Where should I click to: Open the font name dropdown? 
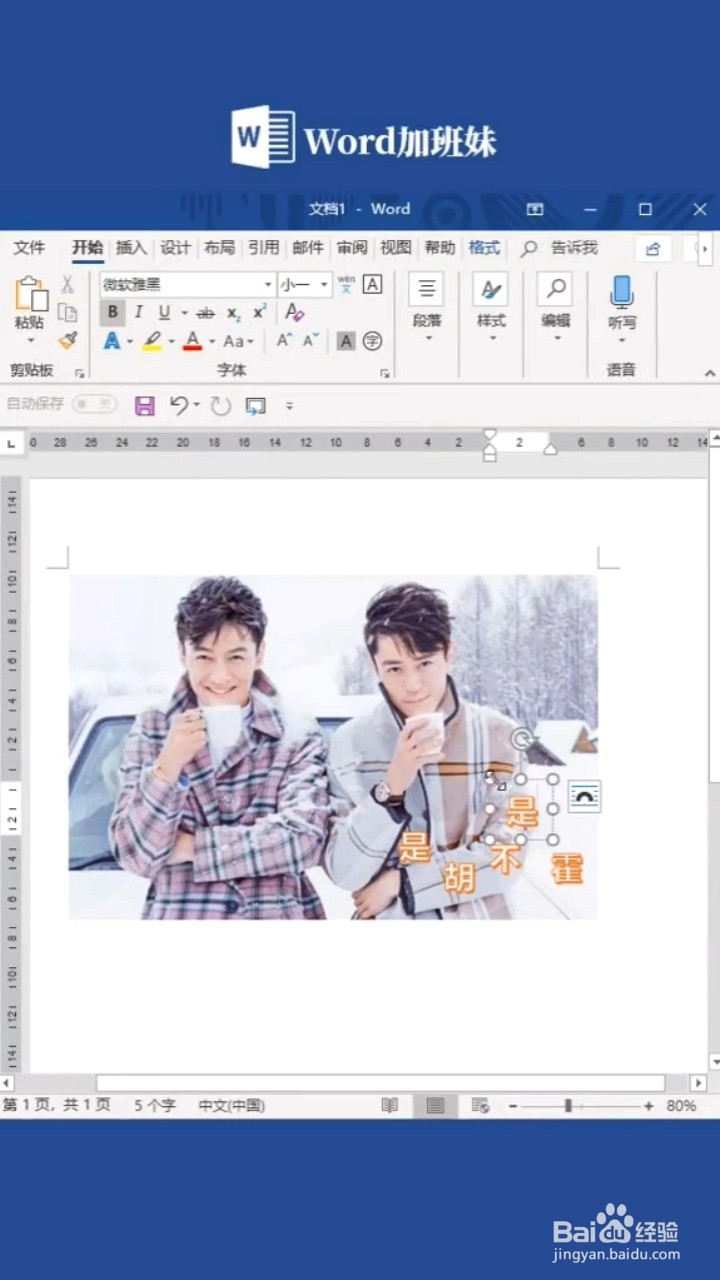(267, 285)
